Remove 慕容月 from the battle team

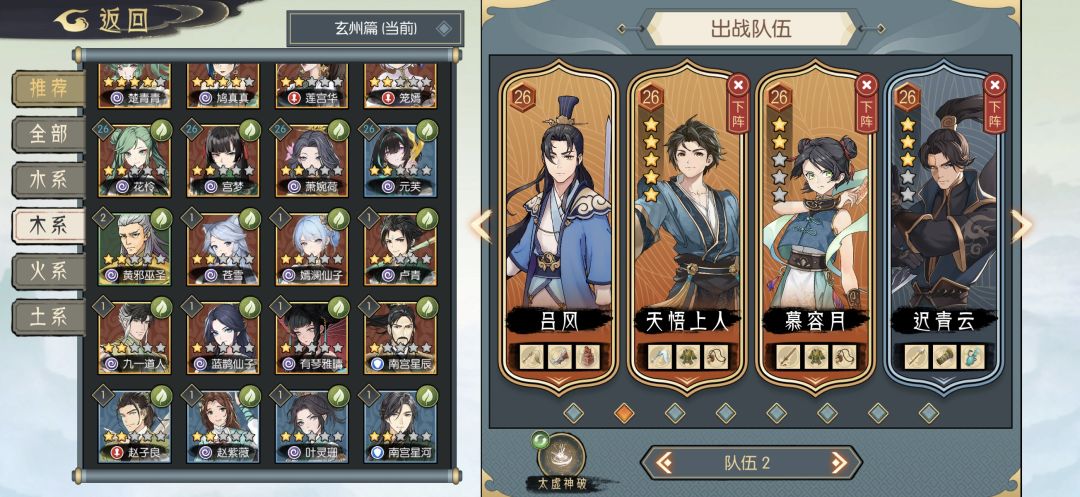866,103
